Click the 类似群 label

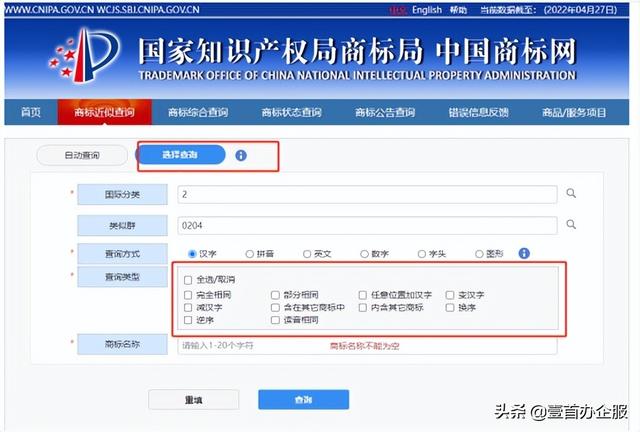122,225
